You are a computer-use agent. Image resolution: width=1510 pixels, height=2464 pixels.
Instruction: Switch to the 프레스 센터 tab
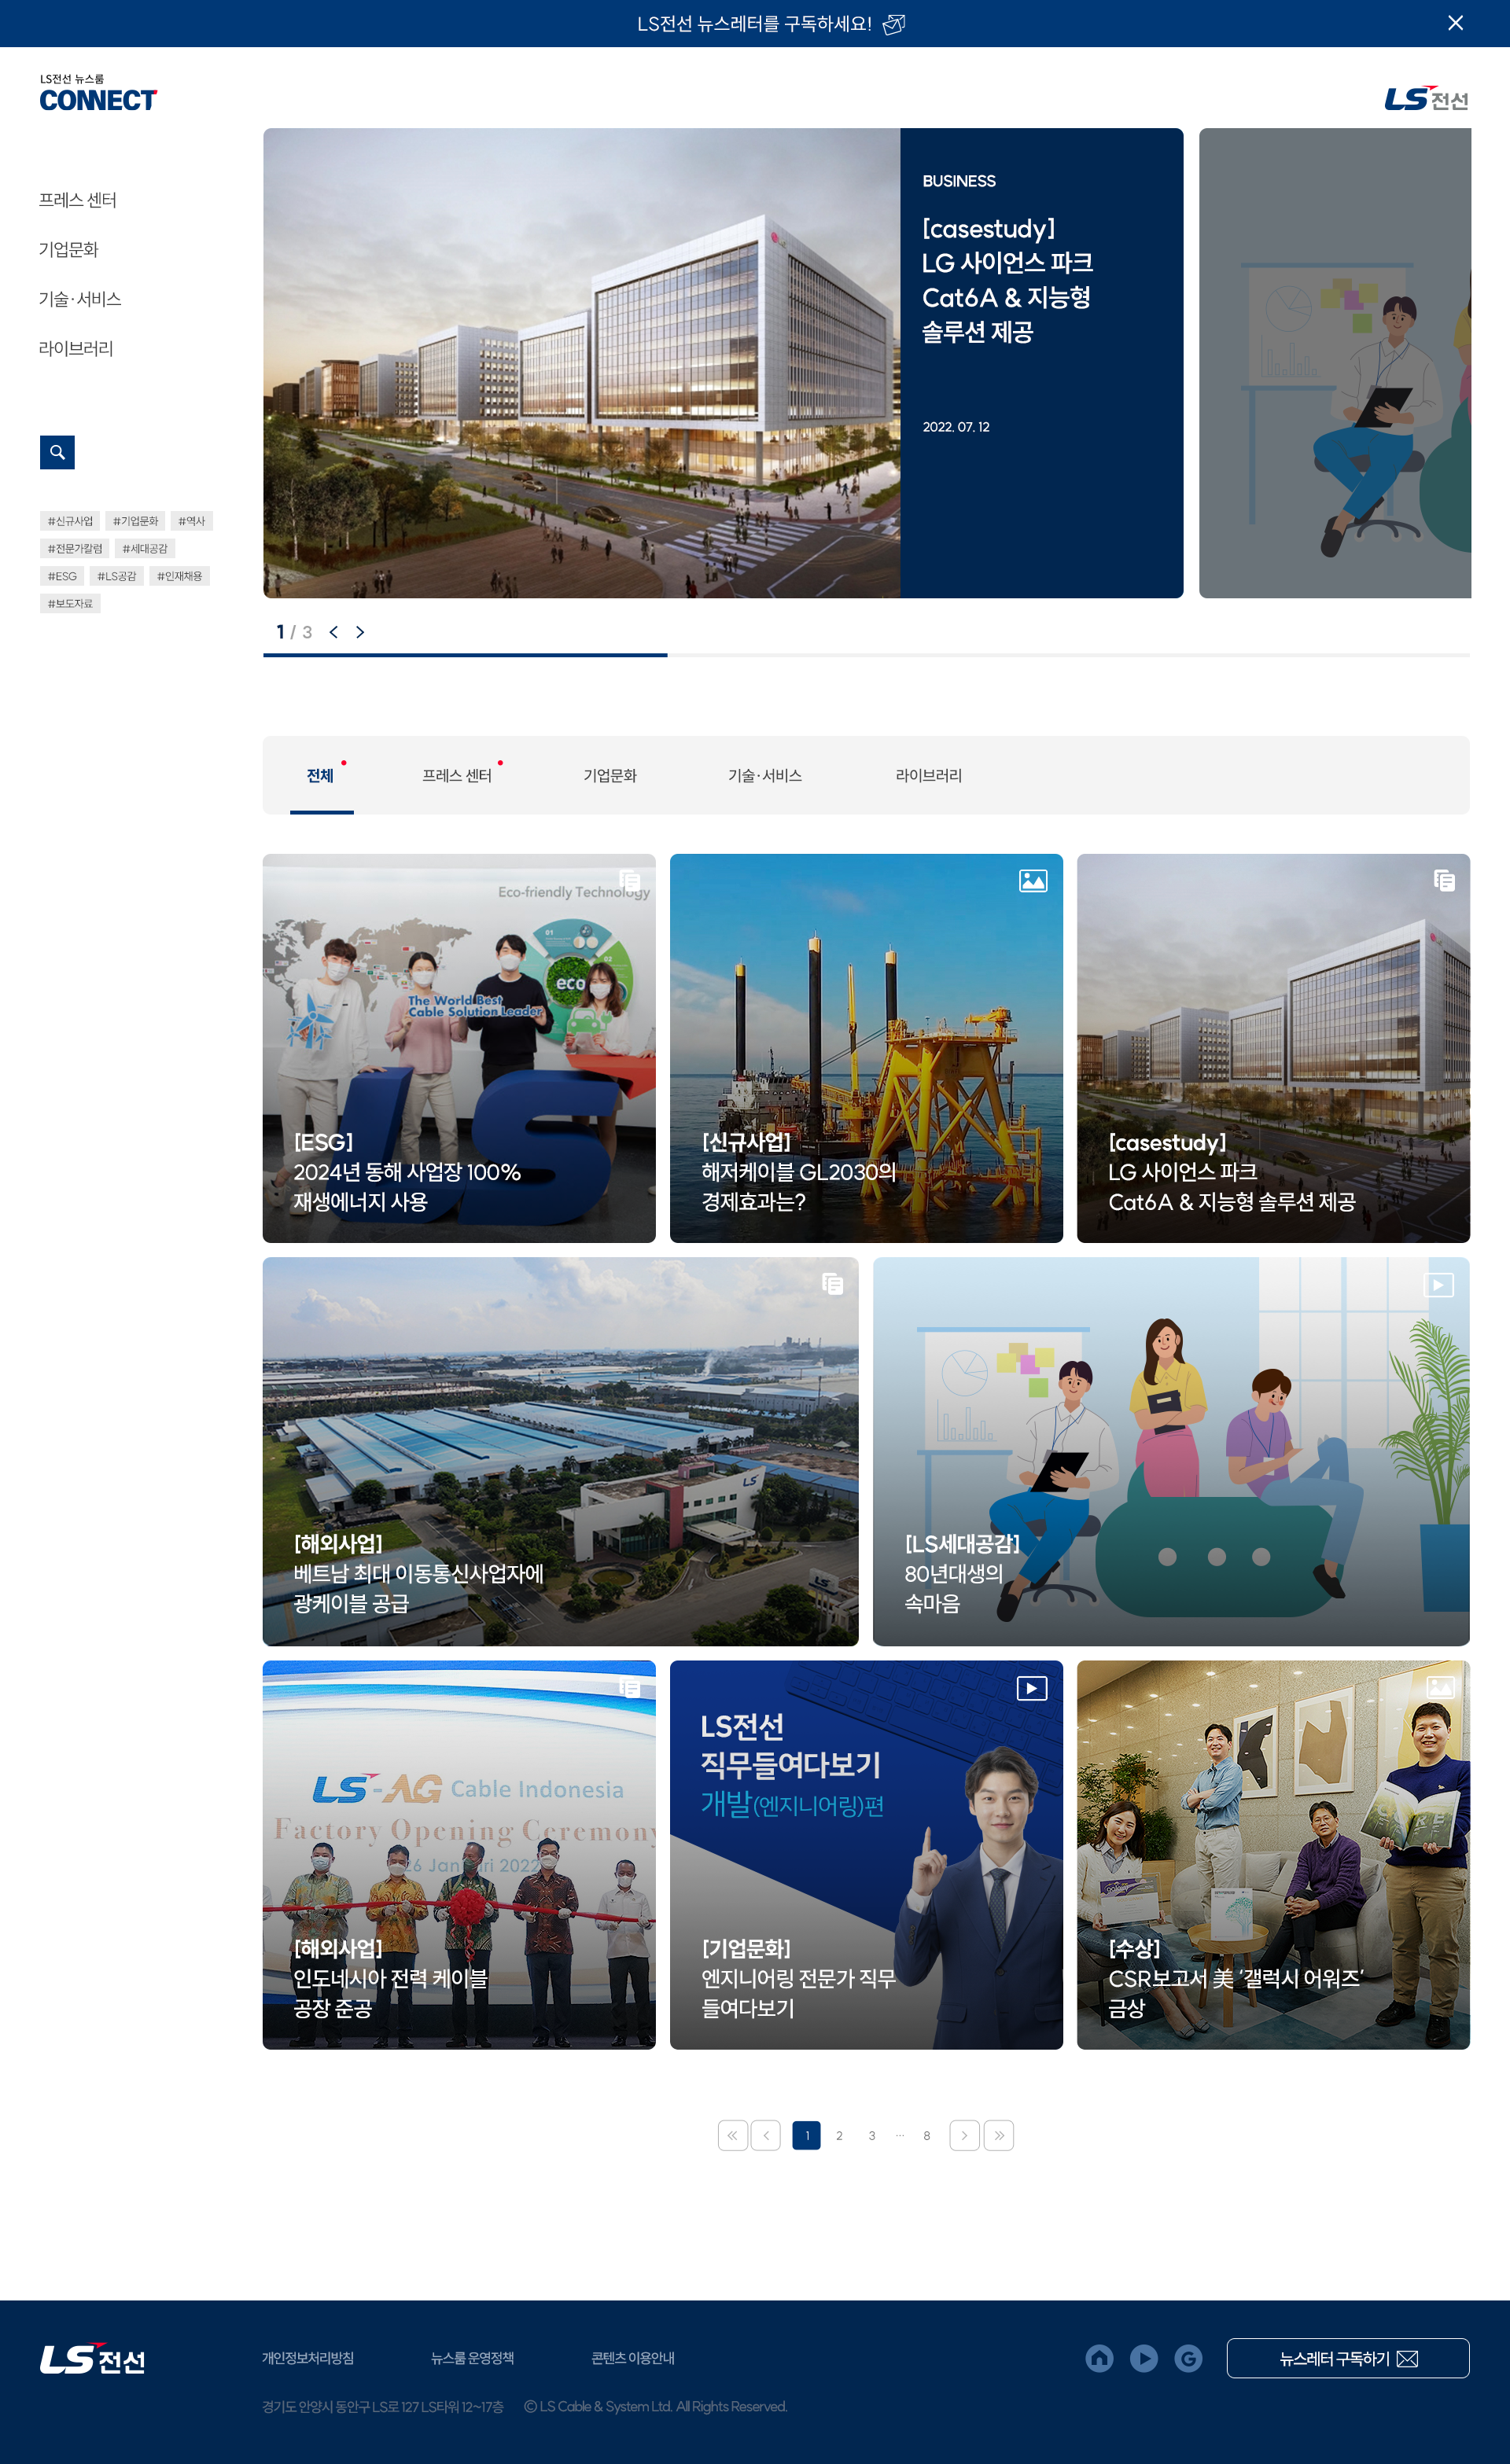457,775
